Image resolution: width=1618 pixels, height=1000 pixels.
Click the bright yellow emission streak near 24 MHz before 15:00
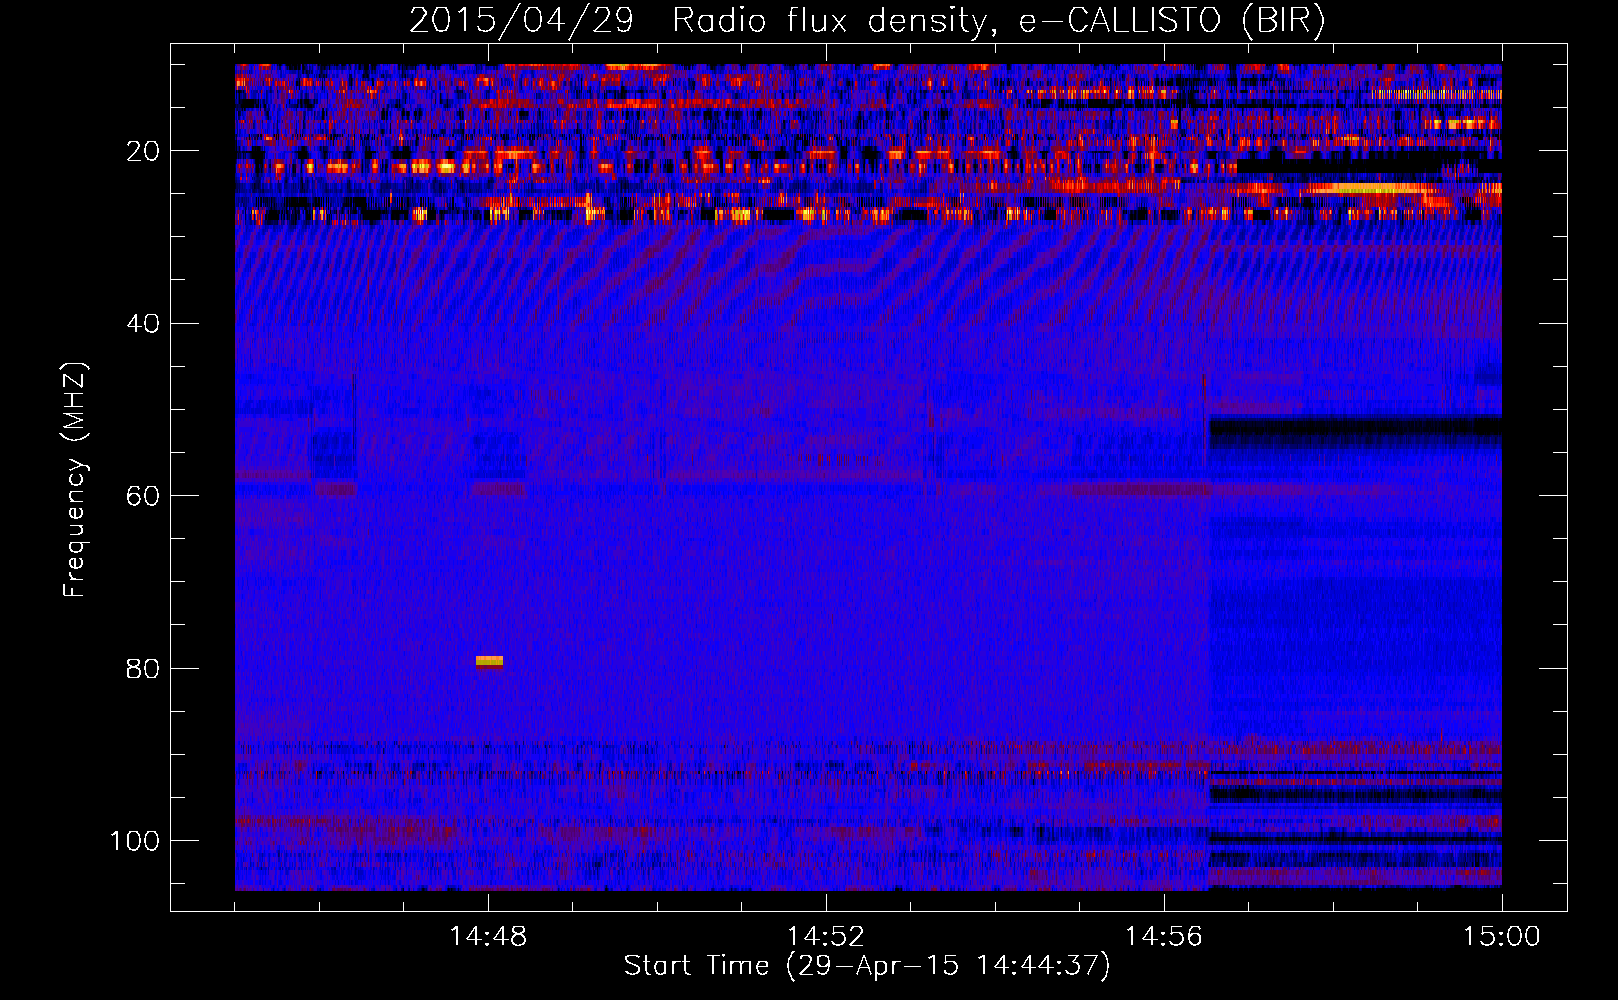(x=1370, y=188)
